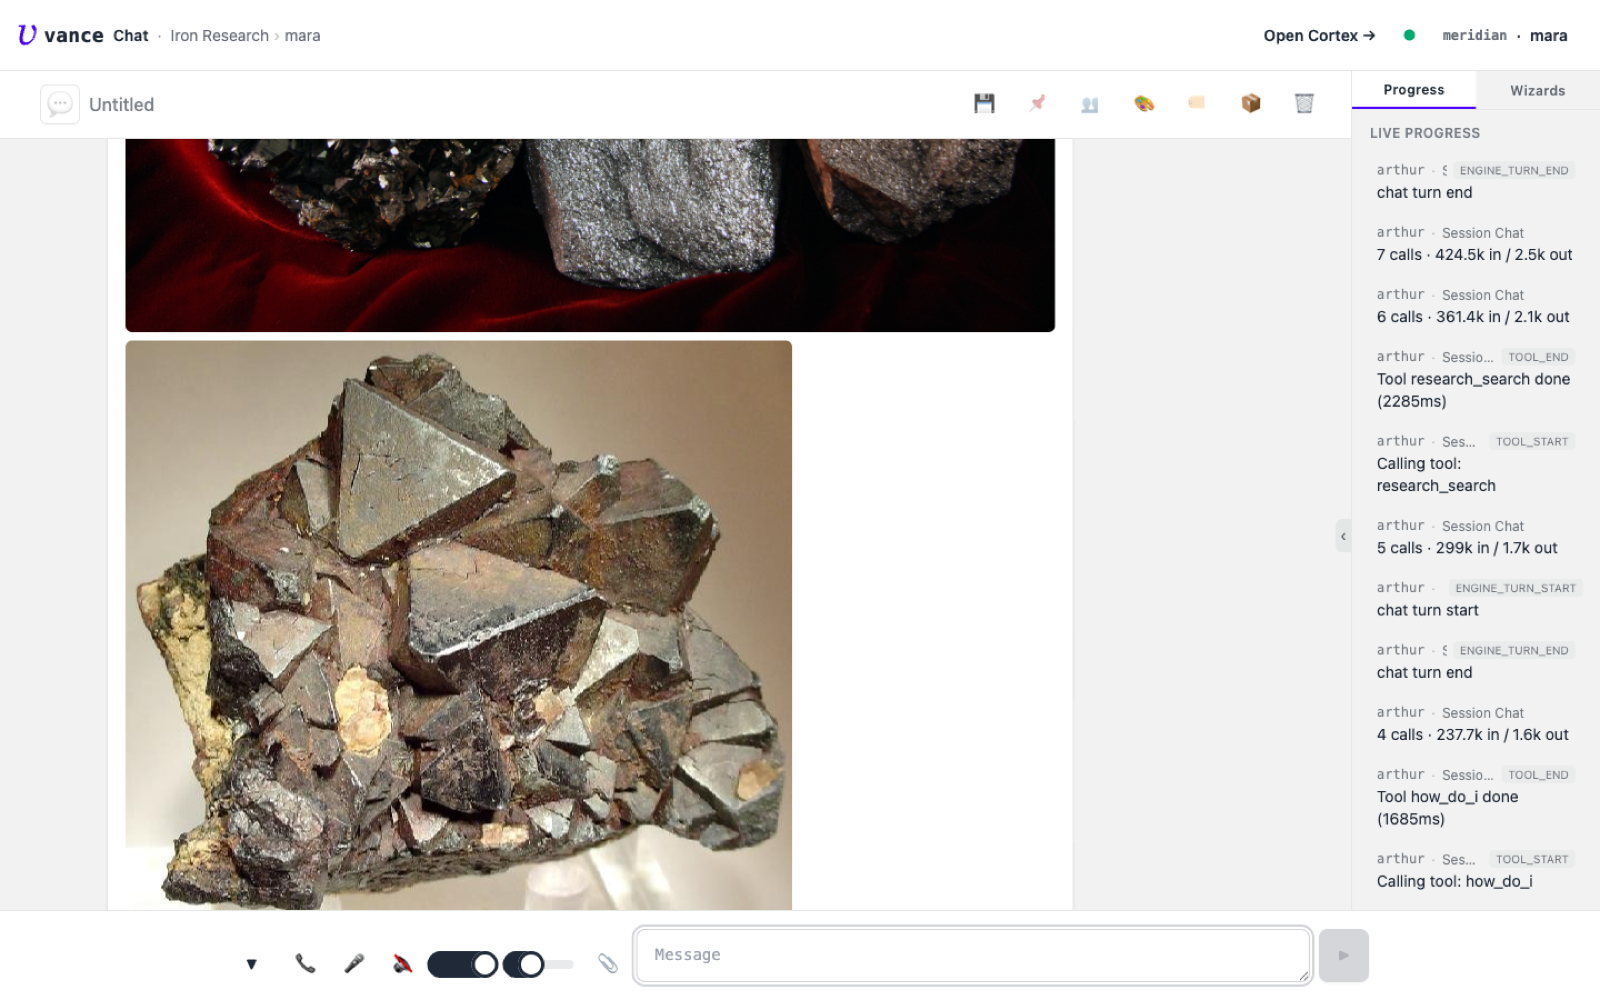Open the Chat section in header
The image size is (1600, 1000).
click(131, 35)
